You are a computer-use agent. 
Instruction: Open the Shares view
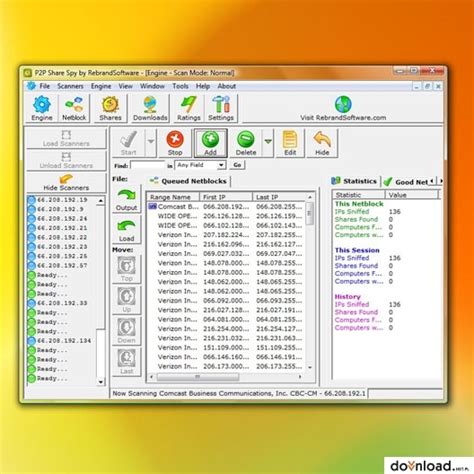110,108
